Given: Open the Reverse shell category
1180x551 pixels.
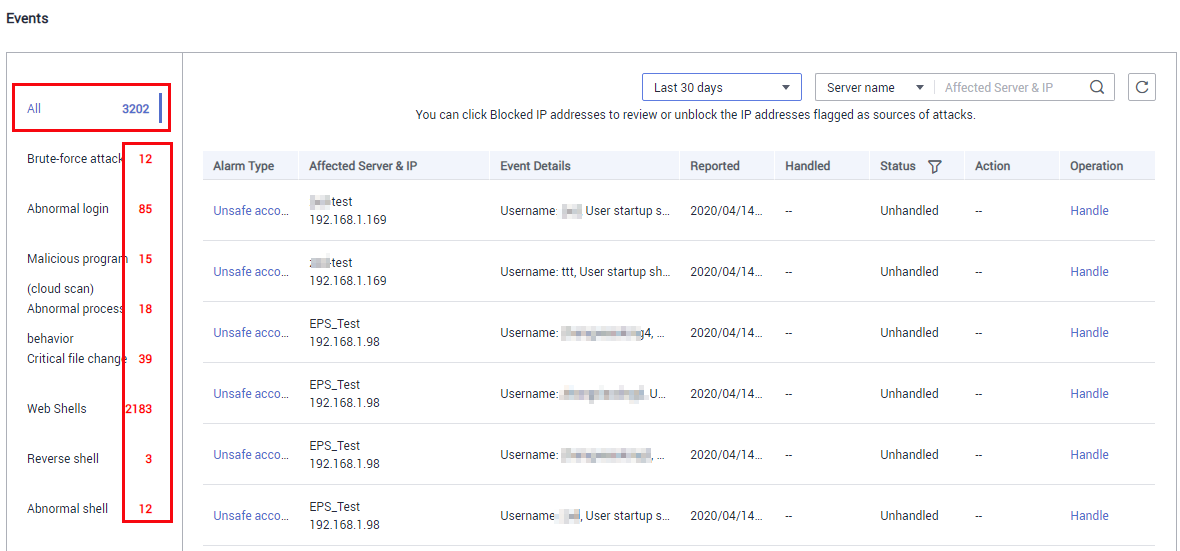Looking at the screenshot, I should (x=90, y=458).
